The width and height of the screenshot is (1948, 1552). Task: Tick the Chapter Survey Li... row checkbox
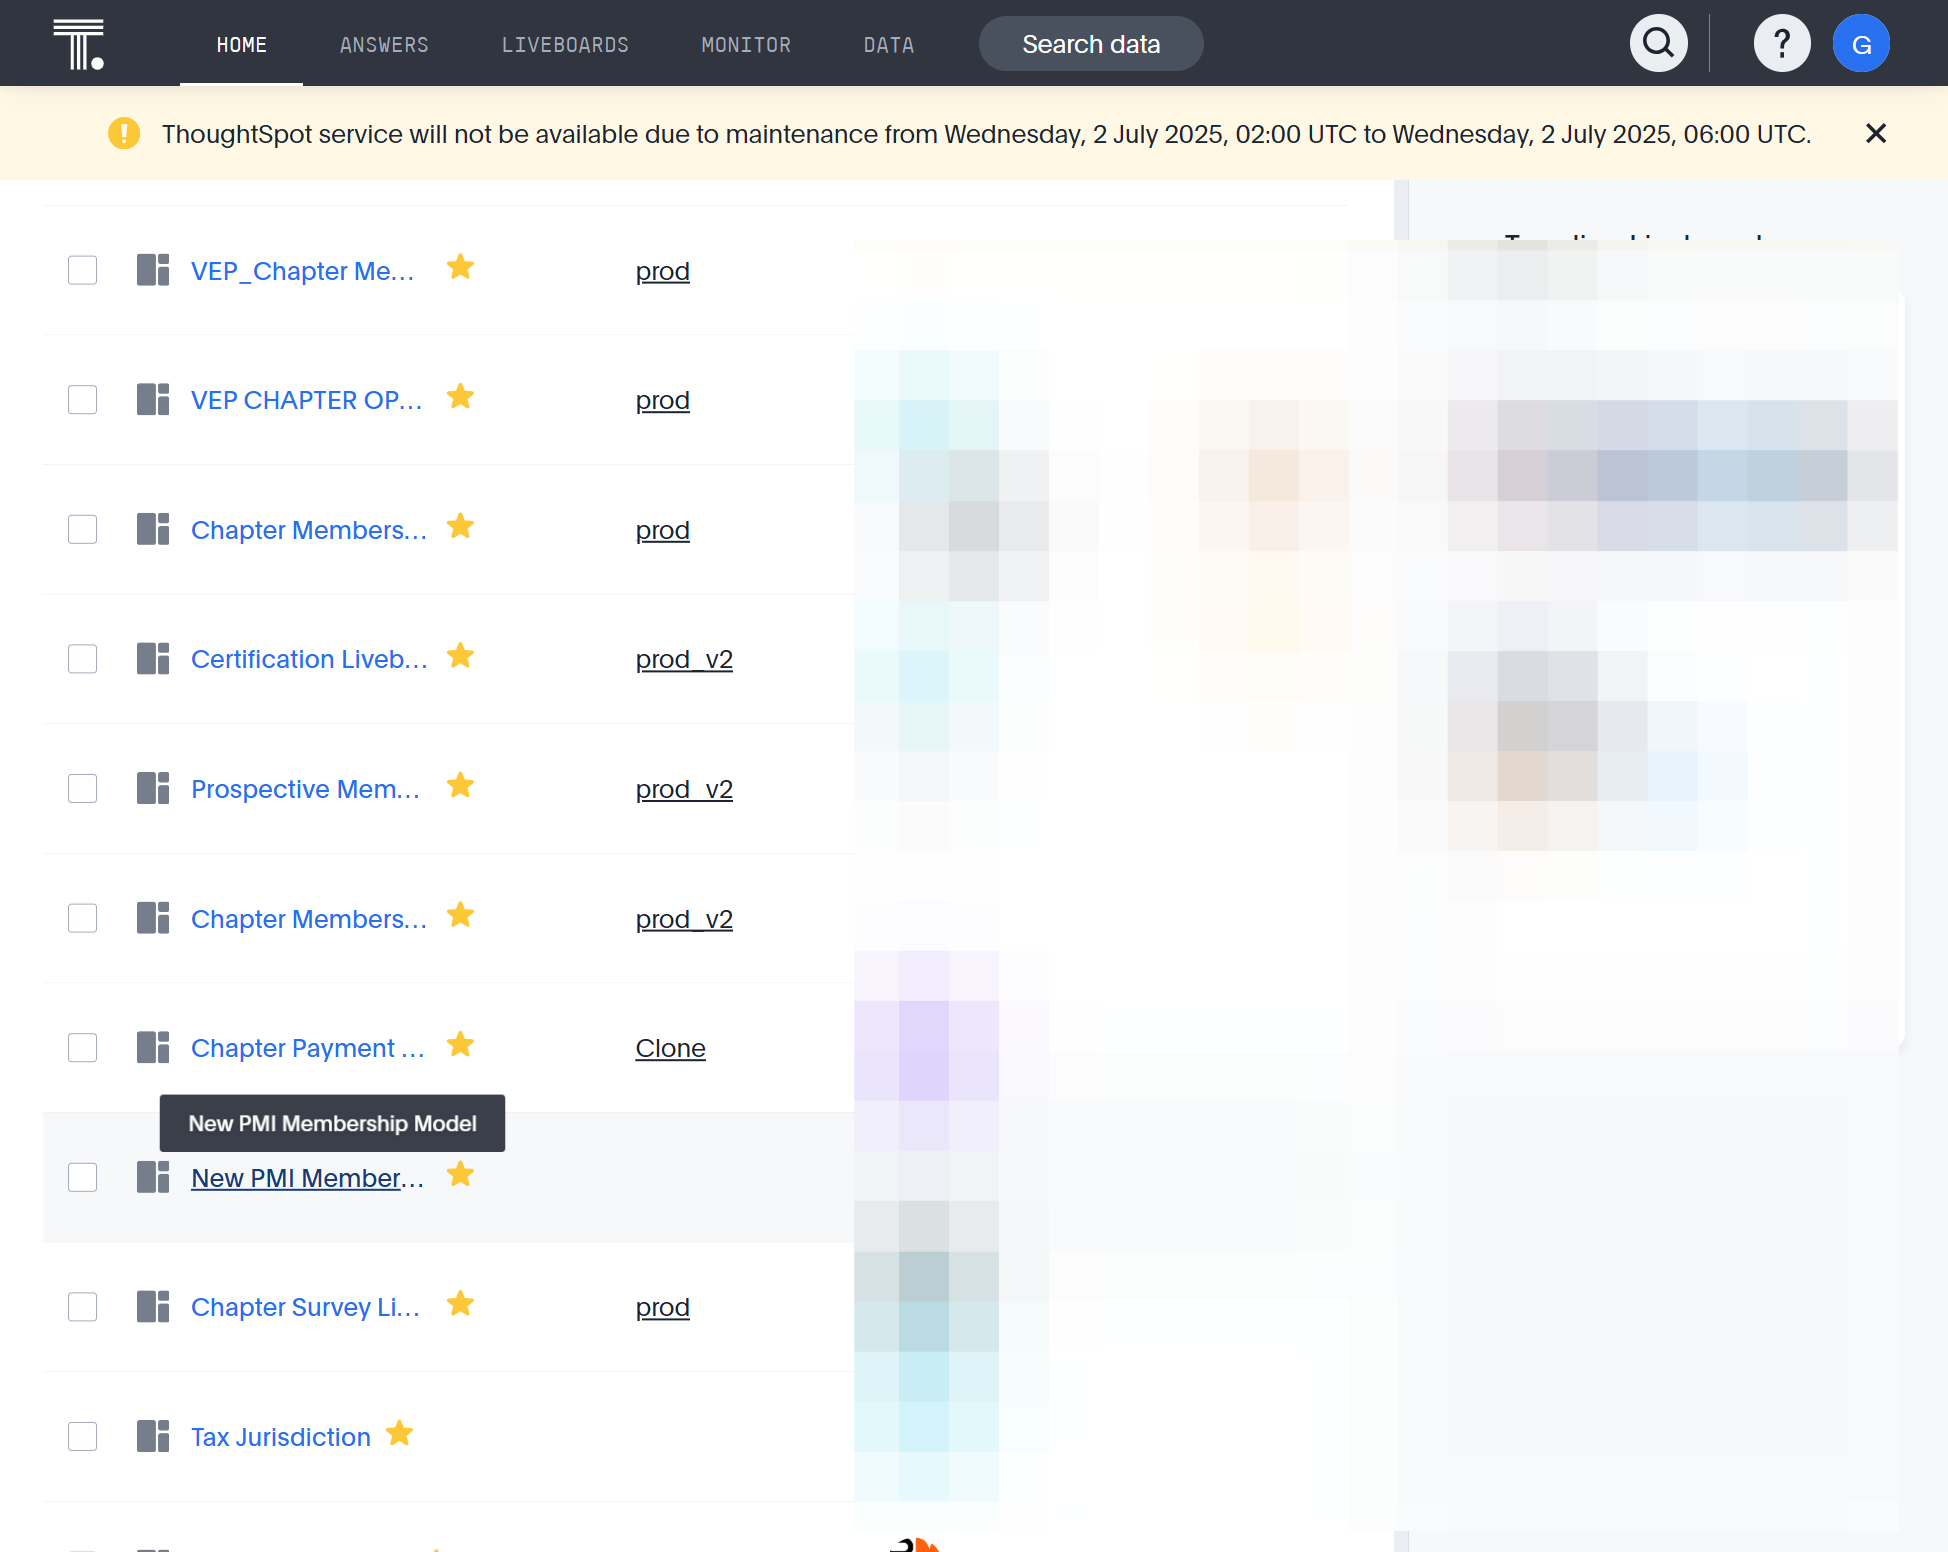point(82,1307)
